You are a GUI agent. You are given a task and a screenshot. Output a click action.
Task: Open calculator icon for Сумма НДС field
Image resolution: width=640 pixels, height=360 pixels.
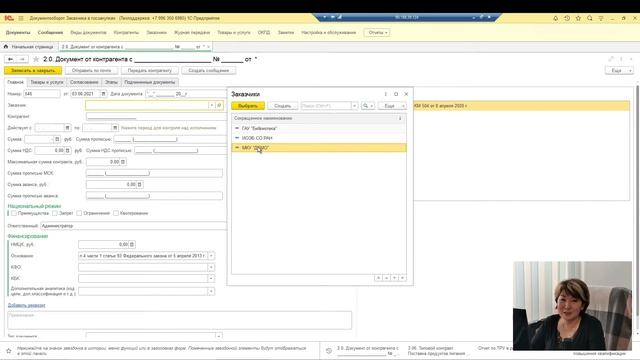(68, 151)
